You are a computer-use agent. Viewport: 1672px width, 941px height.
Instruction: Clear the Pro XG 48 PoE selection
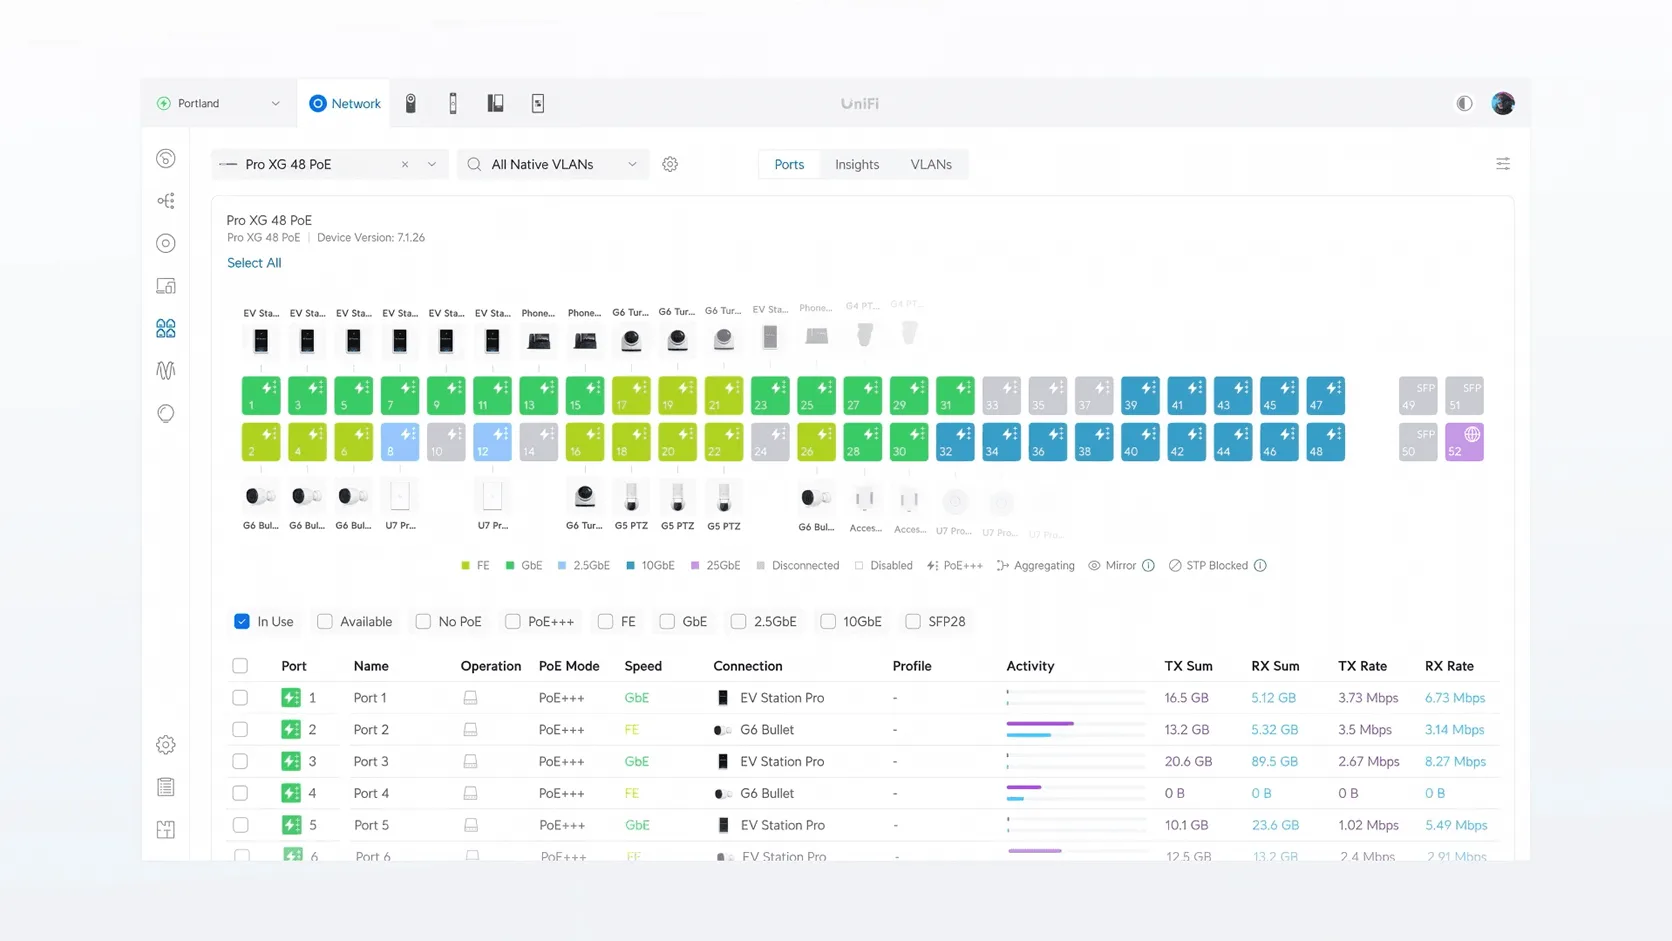405,164
